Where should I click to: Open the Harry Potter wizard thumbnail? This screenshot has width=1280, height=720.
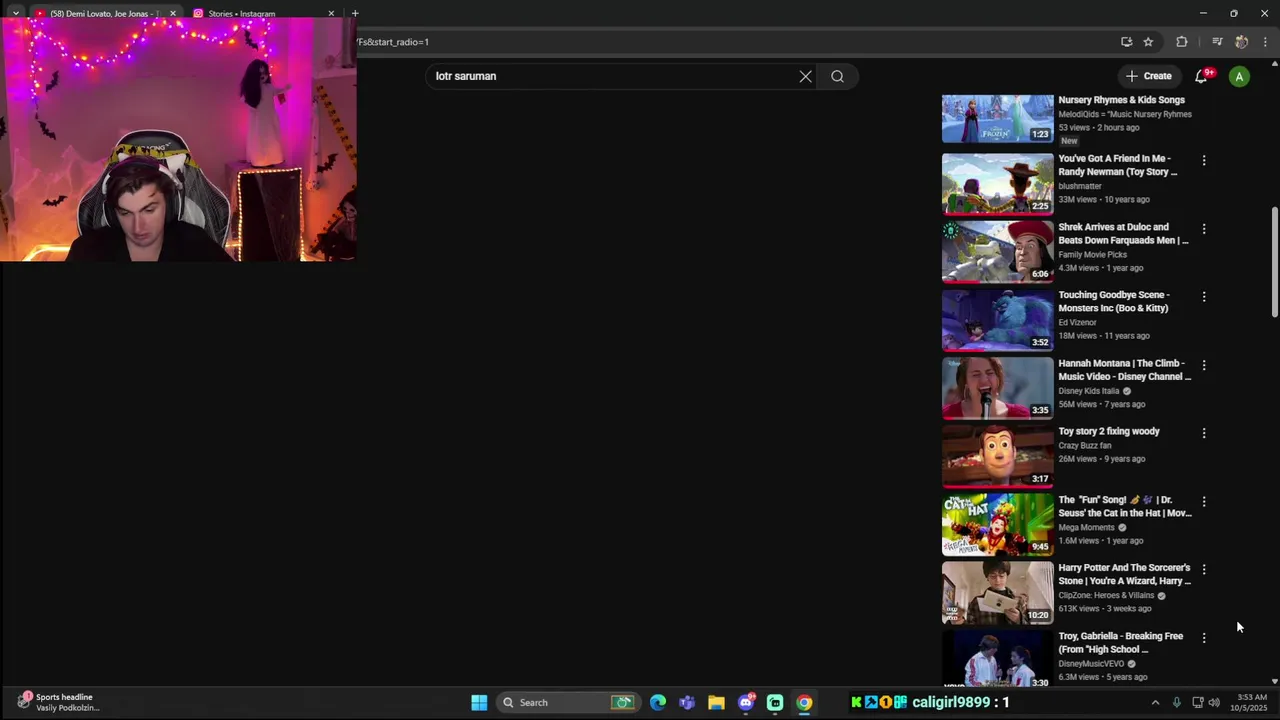[997, 593]
